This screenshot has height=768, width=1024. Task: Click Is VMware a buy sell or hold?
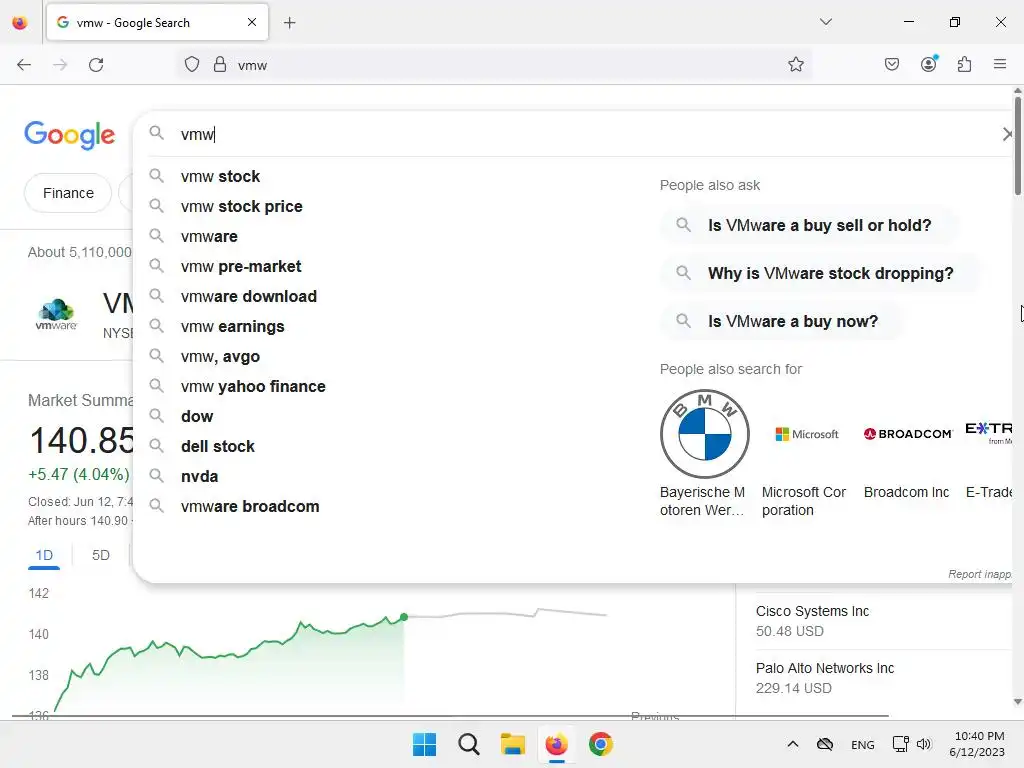(x=809, y=225)
